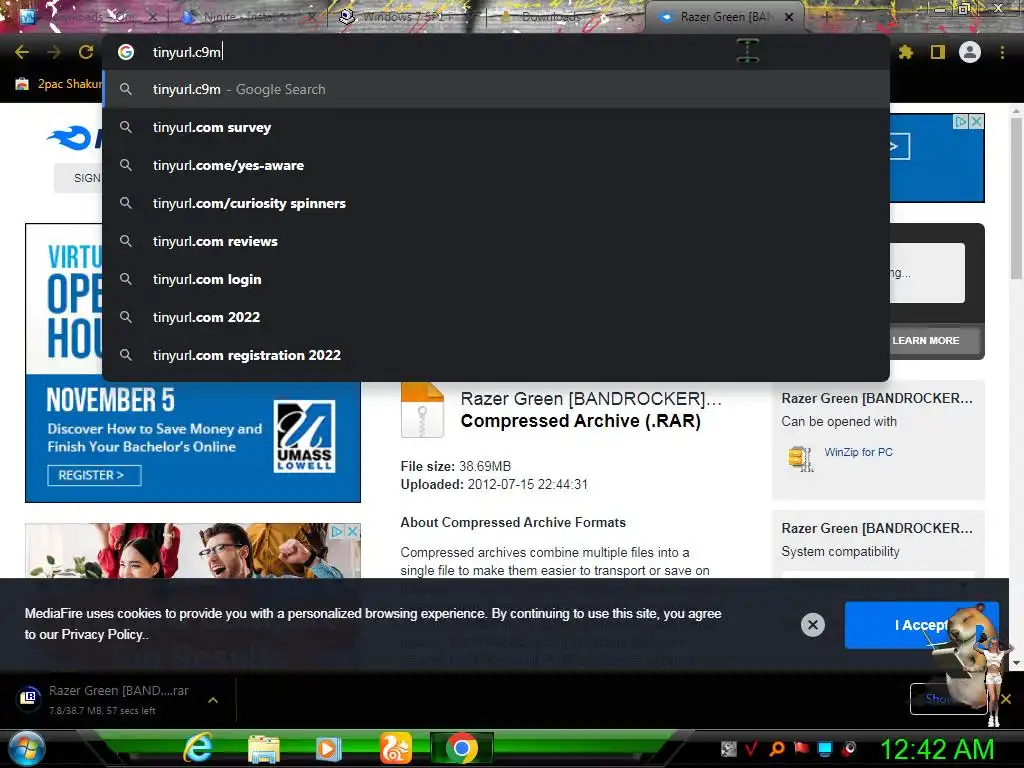Choose 'tinyurl.com registration 2022' suggestion
The width and height of the screenshot is (1024, 768).
pyautogui.click(x=496, y=355)
